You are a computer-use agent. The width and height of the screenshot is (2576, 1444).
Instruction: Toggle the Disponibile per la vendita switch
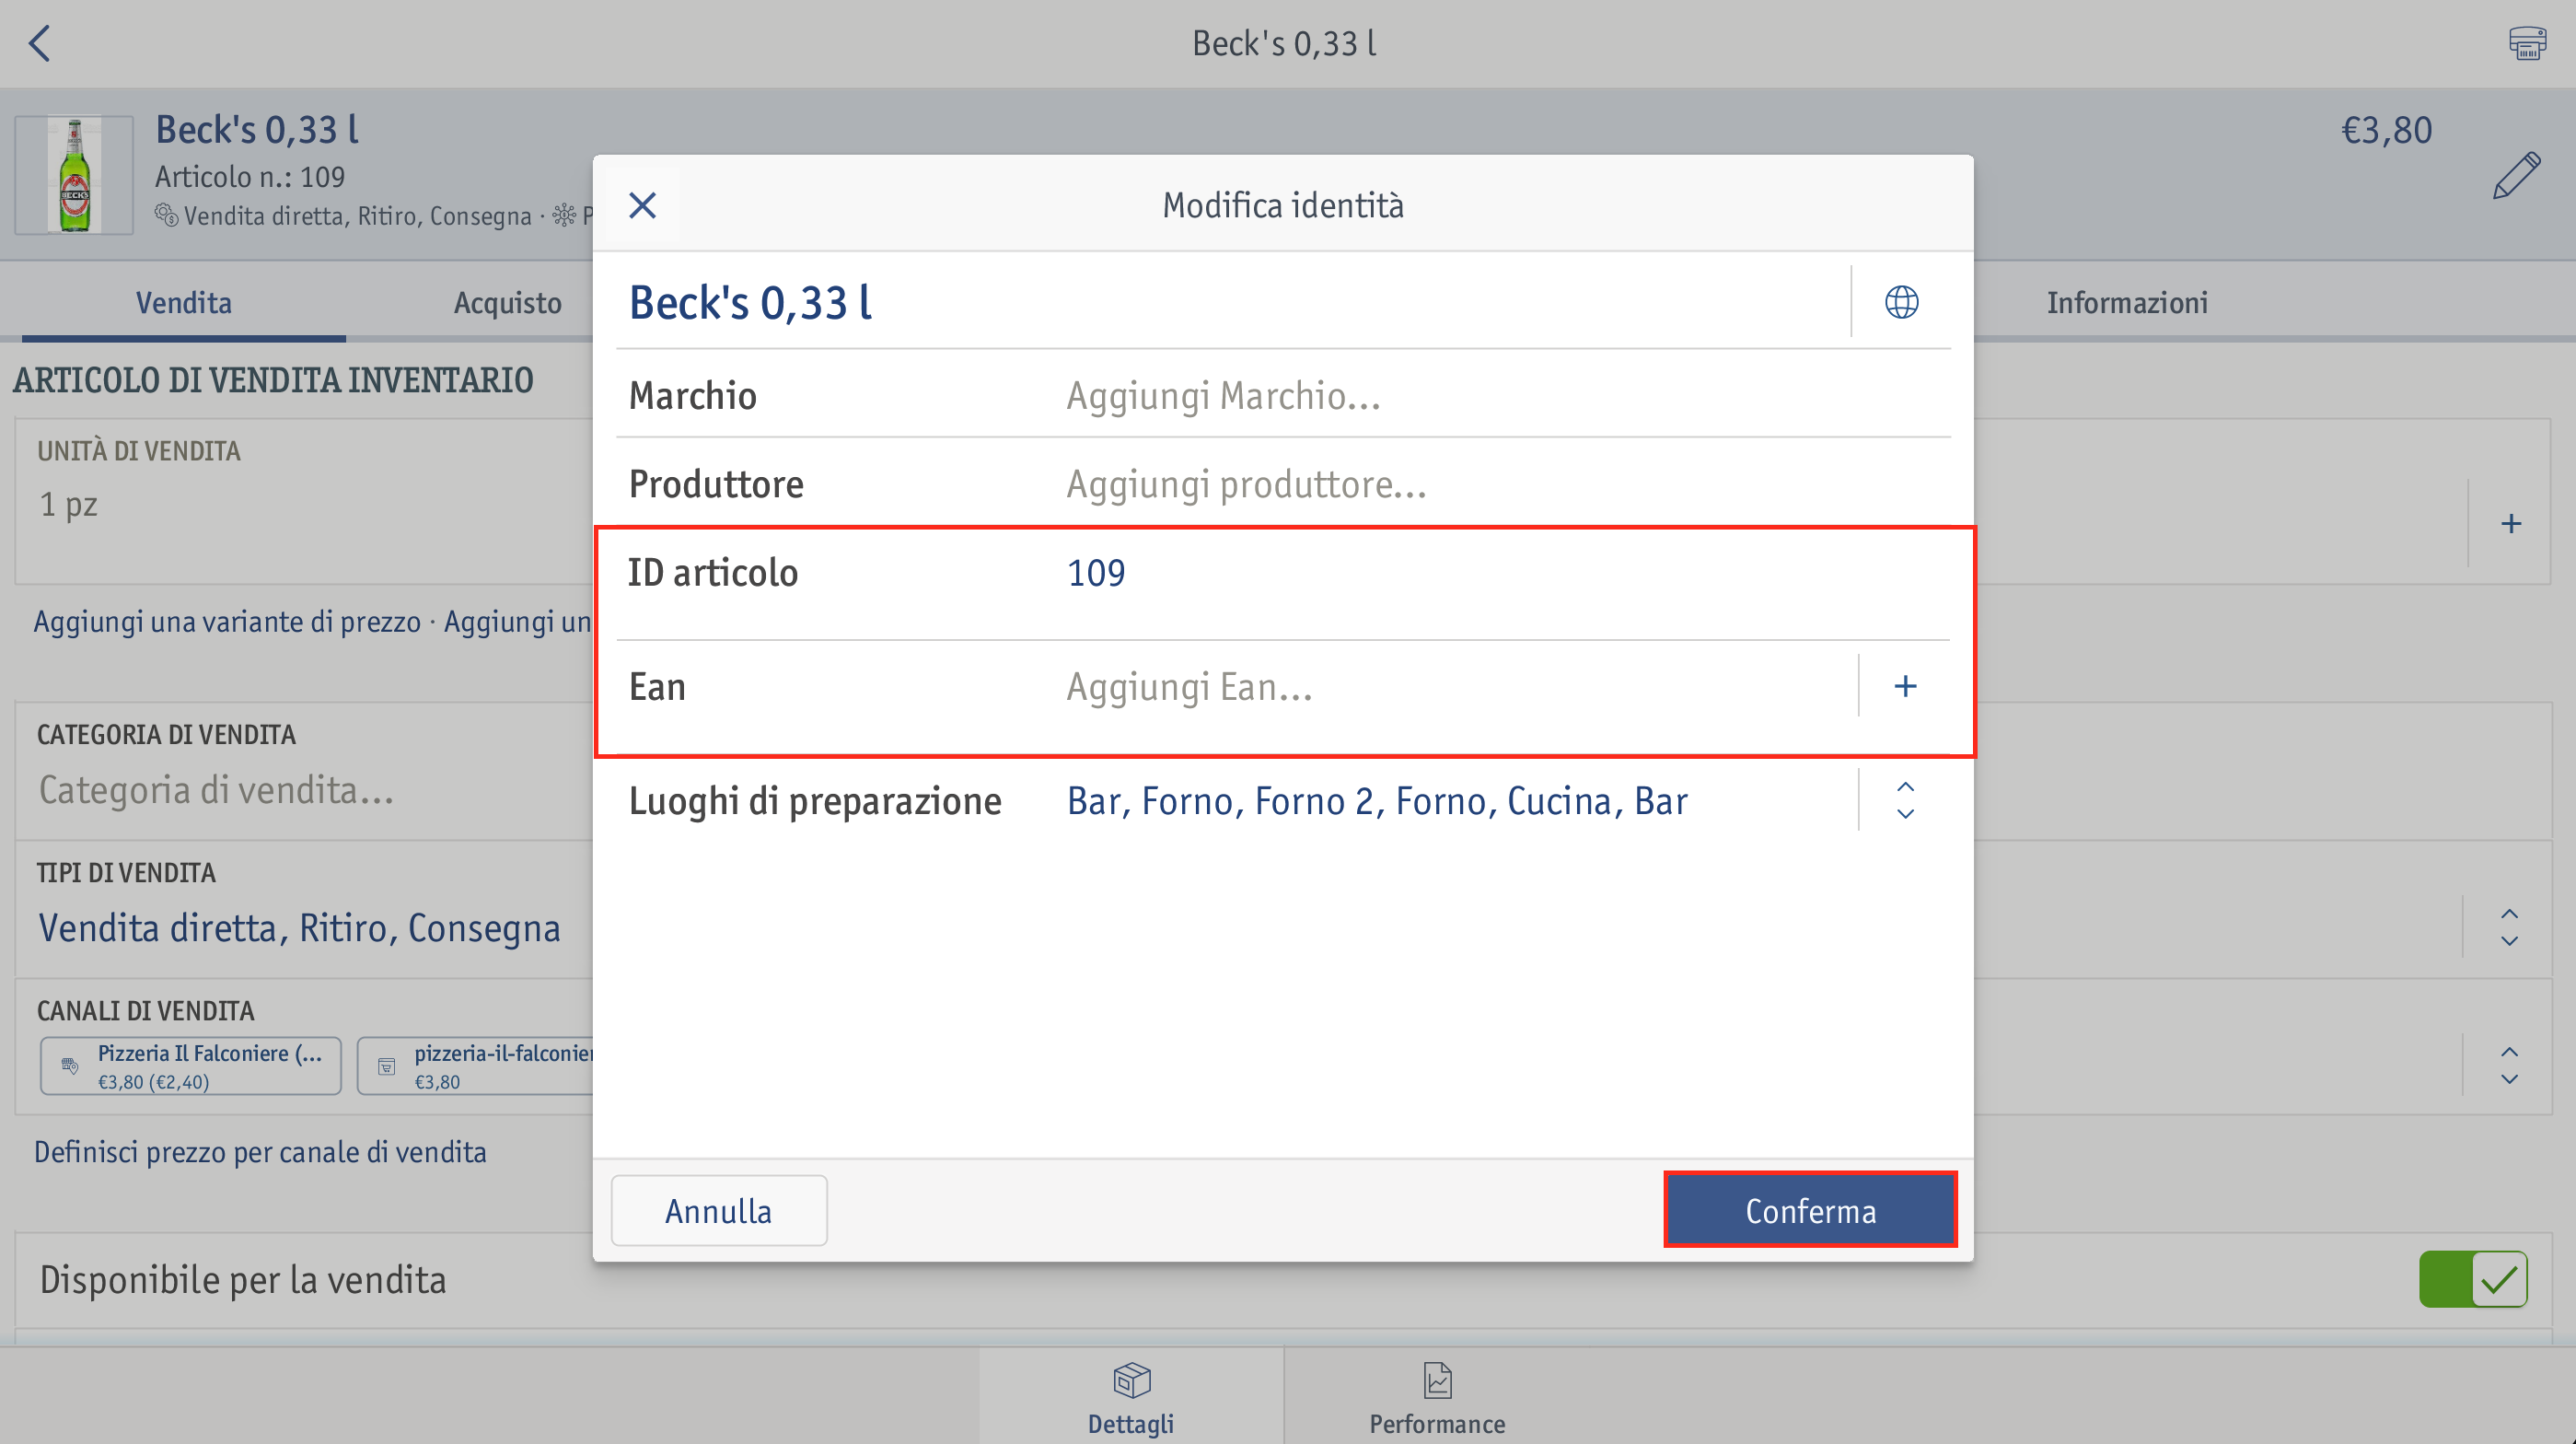point(2472,1279)
